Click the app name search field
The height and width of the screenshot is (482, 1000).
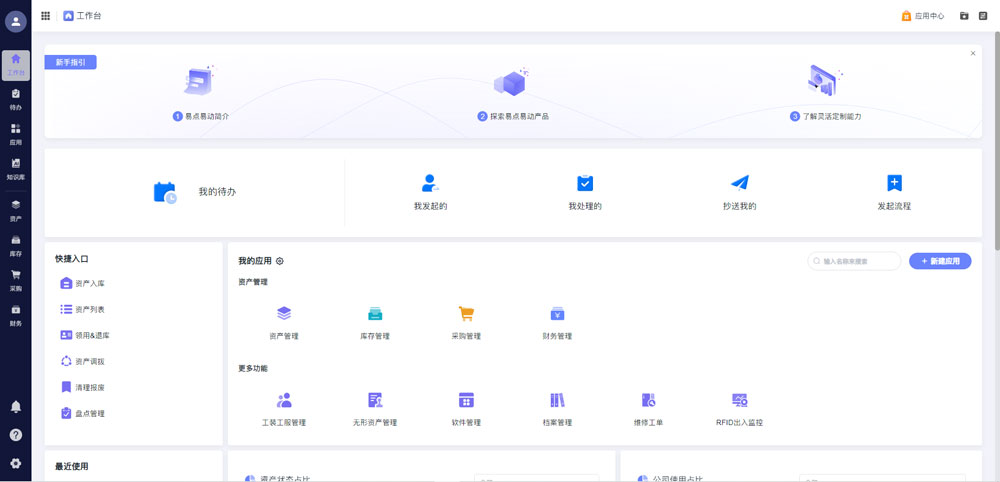[x=858, y=261]
